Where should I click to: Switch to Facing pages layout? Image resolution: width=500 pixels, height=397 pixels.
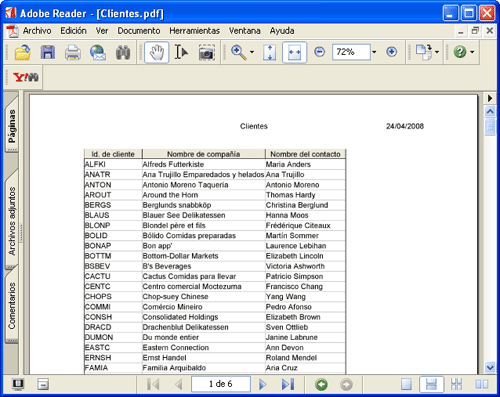pos(482,384)
